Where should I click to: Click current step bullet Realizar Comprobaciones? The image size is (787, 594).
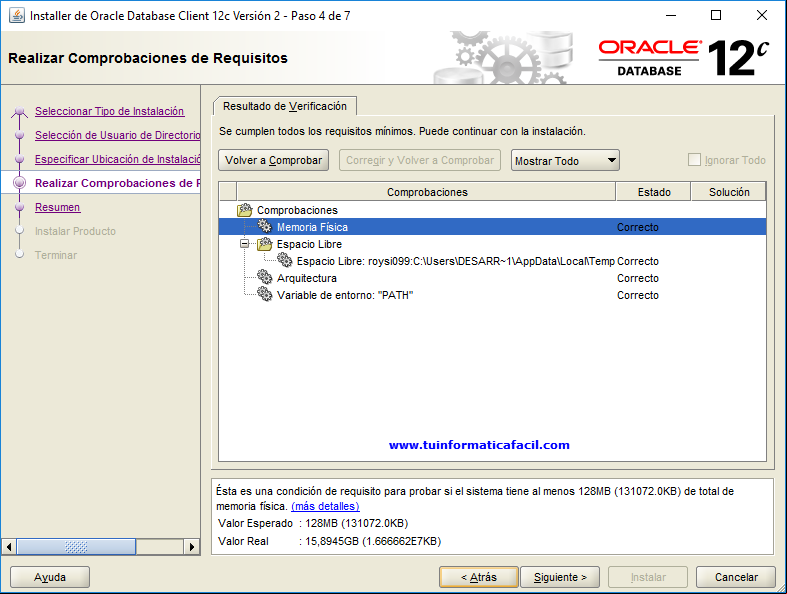[x=20, y=183]
